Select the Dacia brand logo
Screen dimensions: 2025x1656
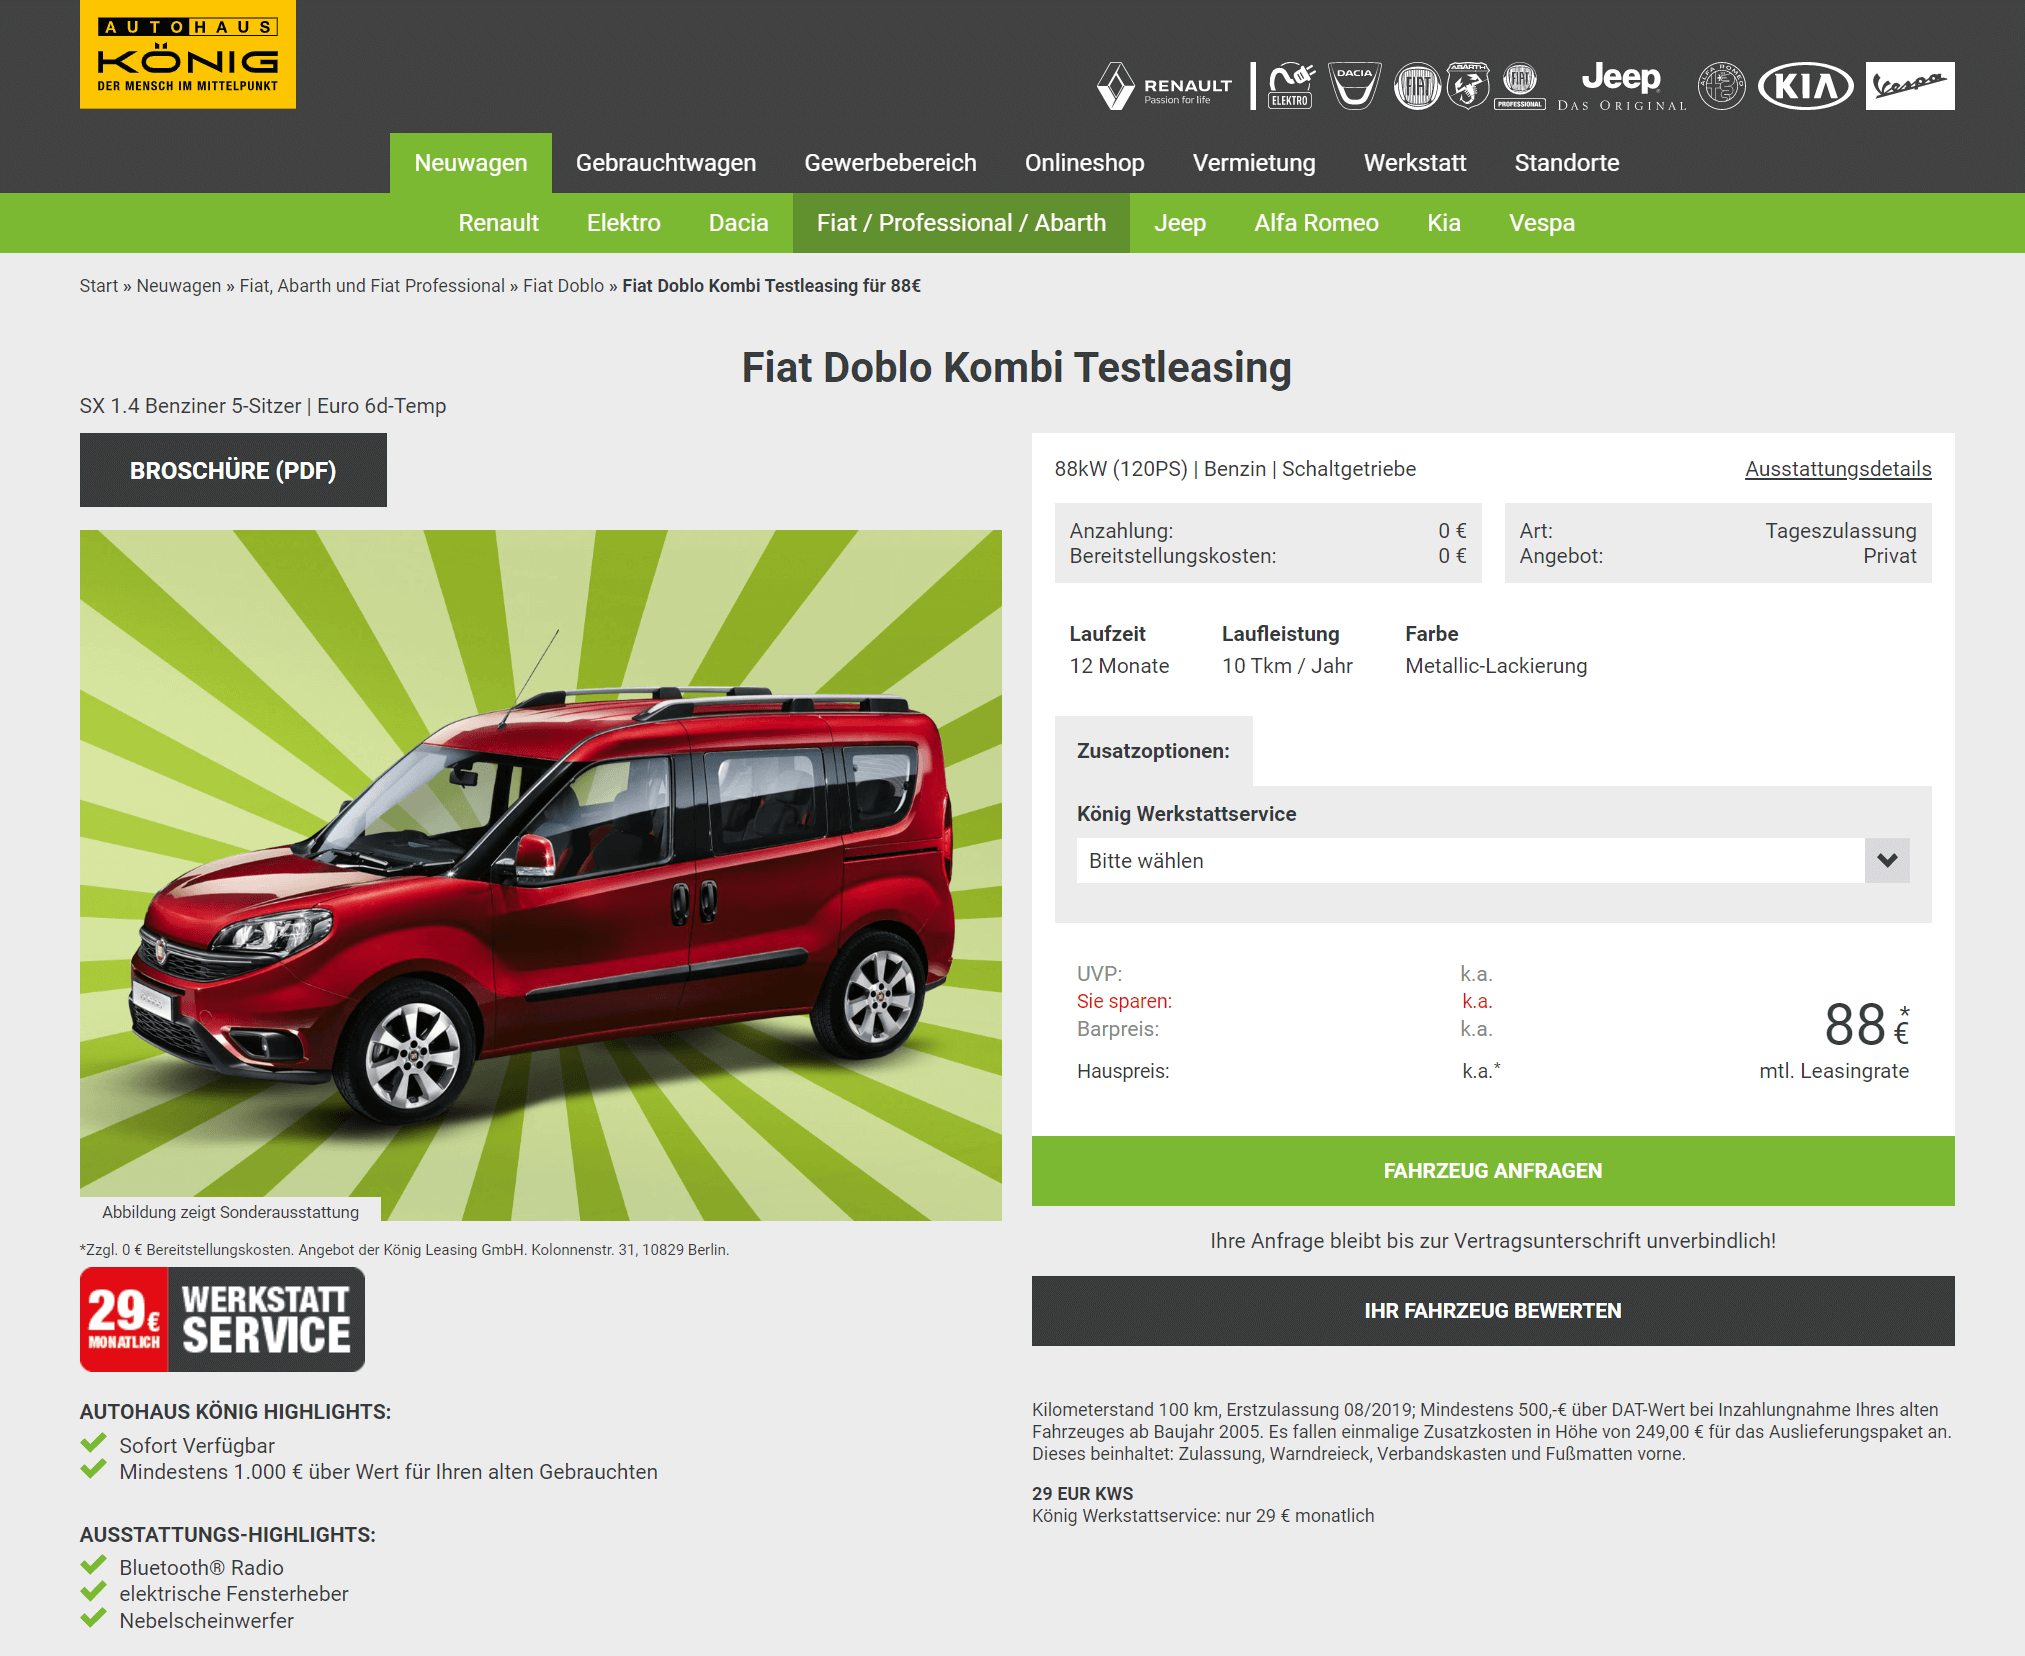pyautogui.click(x=1354, y=86)
